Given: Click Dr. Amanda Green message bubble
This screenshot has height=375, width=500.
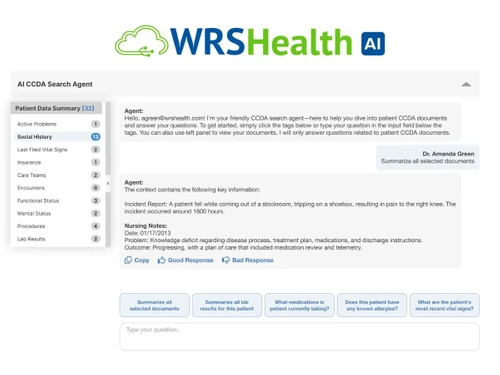Looking at the screenshot, I should point(428,157).
